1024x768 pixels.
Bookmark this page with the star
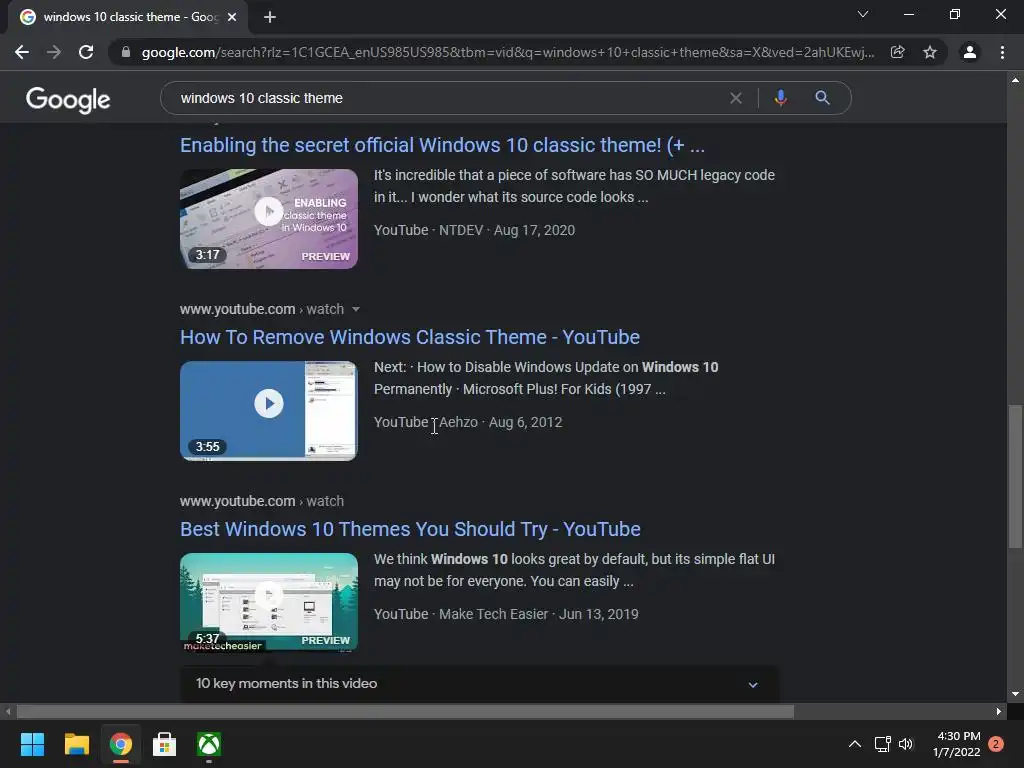(x=930, y=52)
